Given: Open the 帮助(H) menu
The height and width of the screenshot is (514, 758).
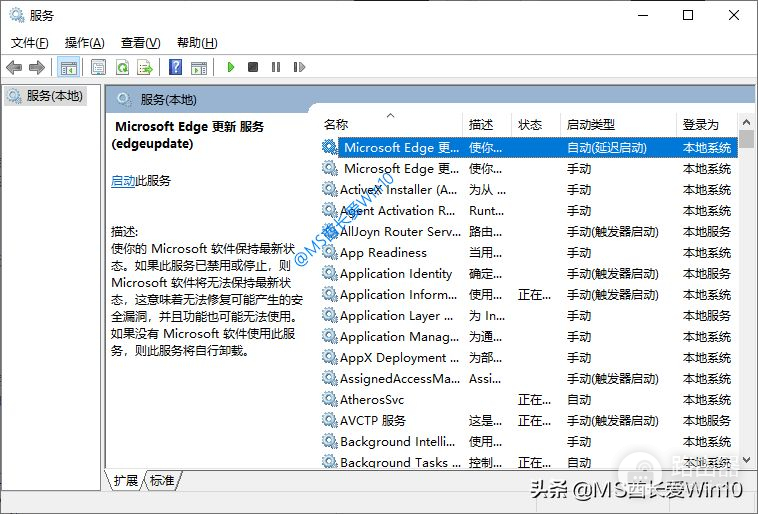Looking at the screenshot, I should [197, 43].
